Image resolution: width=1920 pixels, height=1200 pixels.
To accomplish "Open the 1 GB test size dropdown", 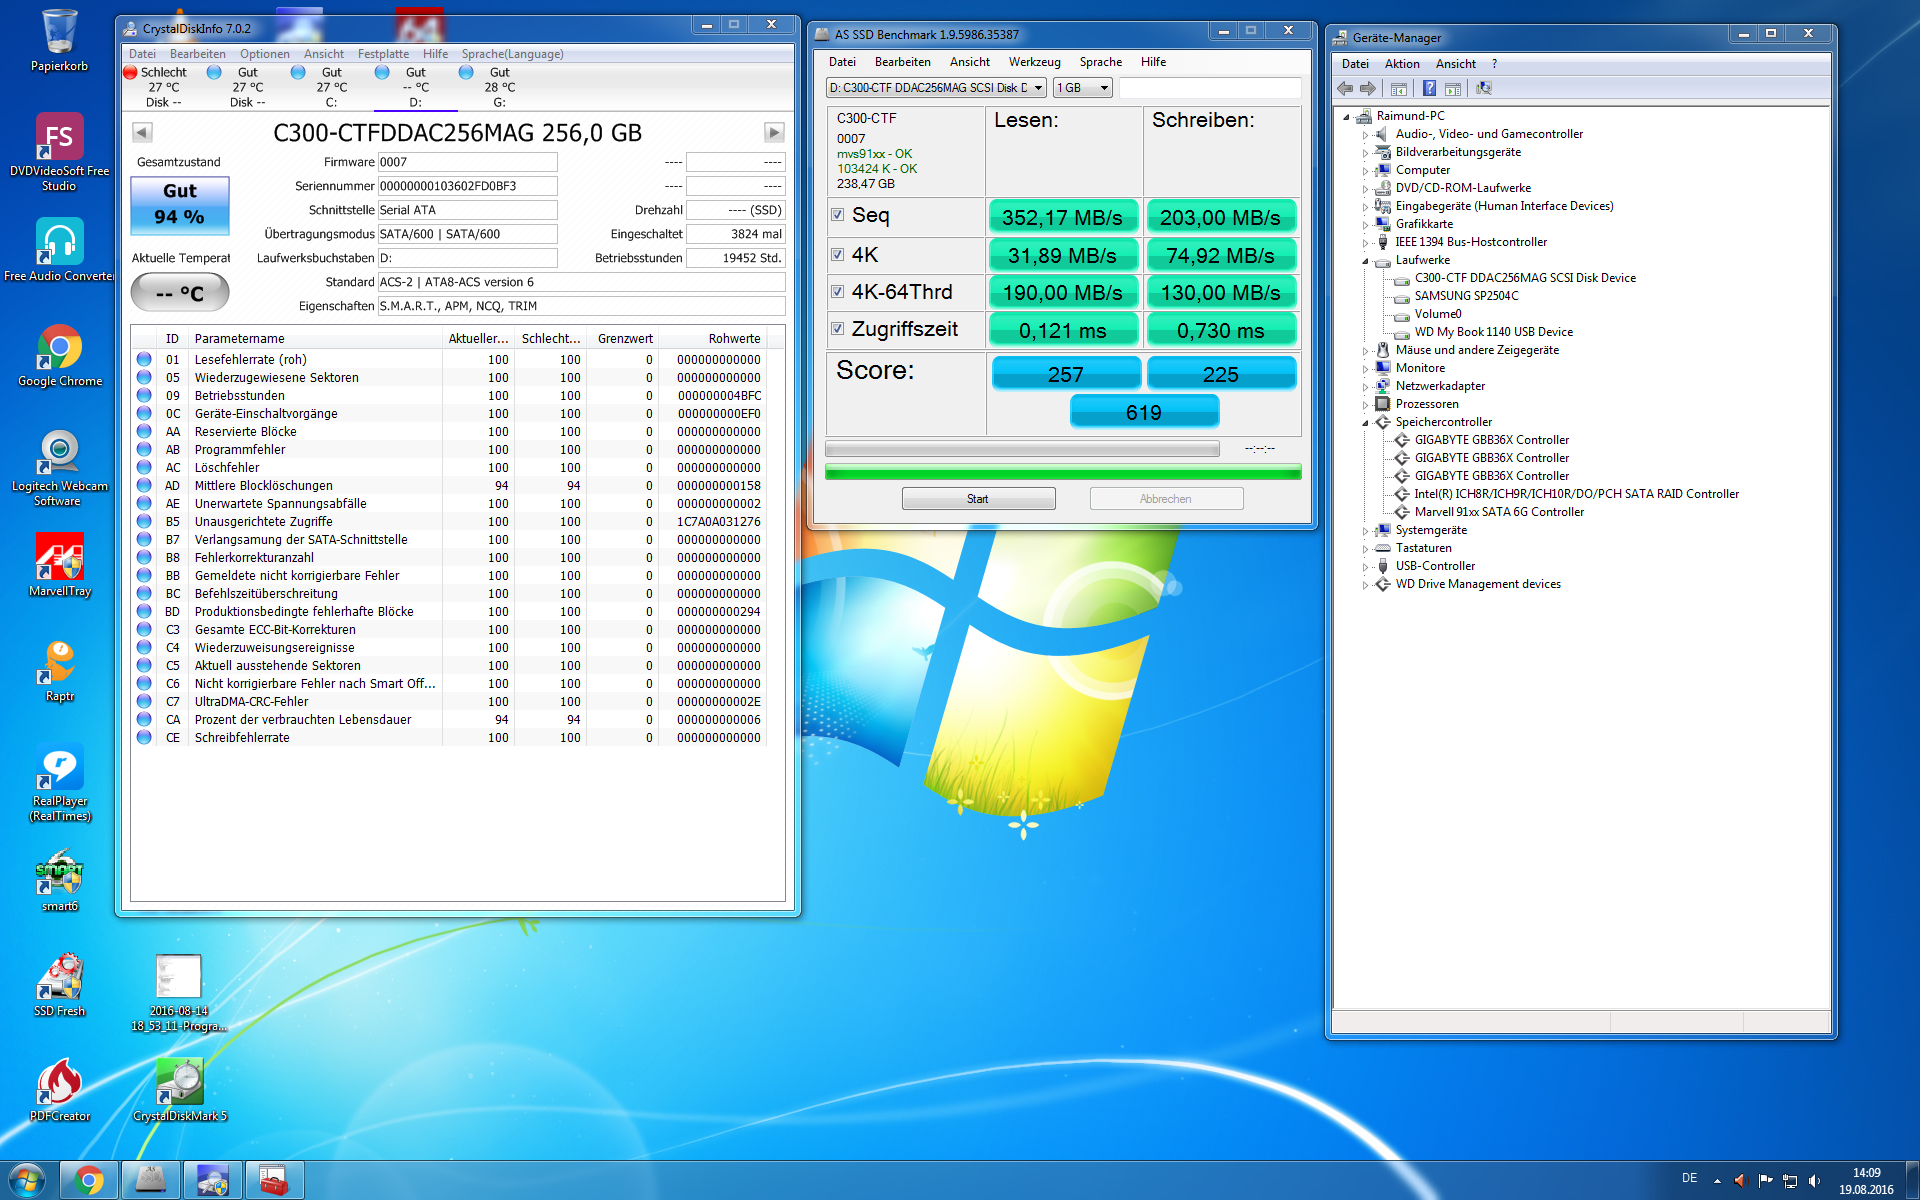I will pyautogui.click(x=1083, y=88).
